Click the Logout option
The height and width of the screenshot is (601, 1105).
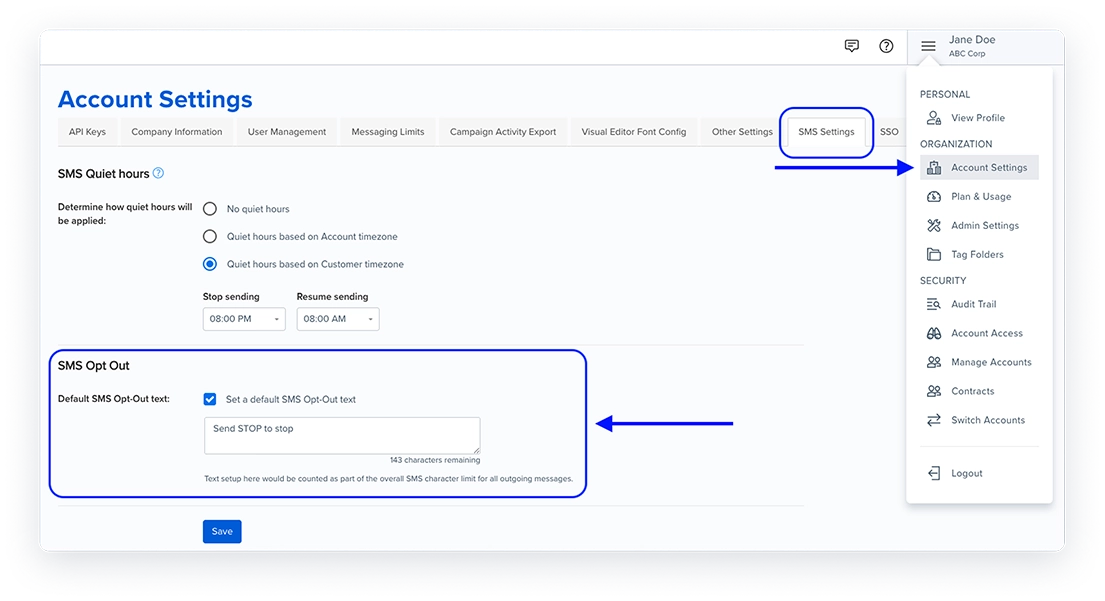point(966,474)
